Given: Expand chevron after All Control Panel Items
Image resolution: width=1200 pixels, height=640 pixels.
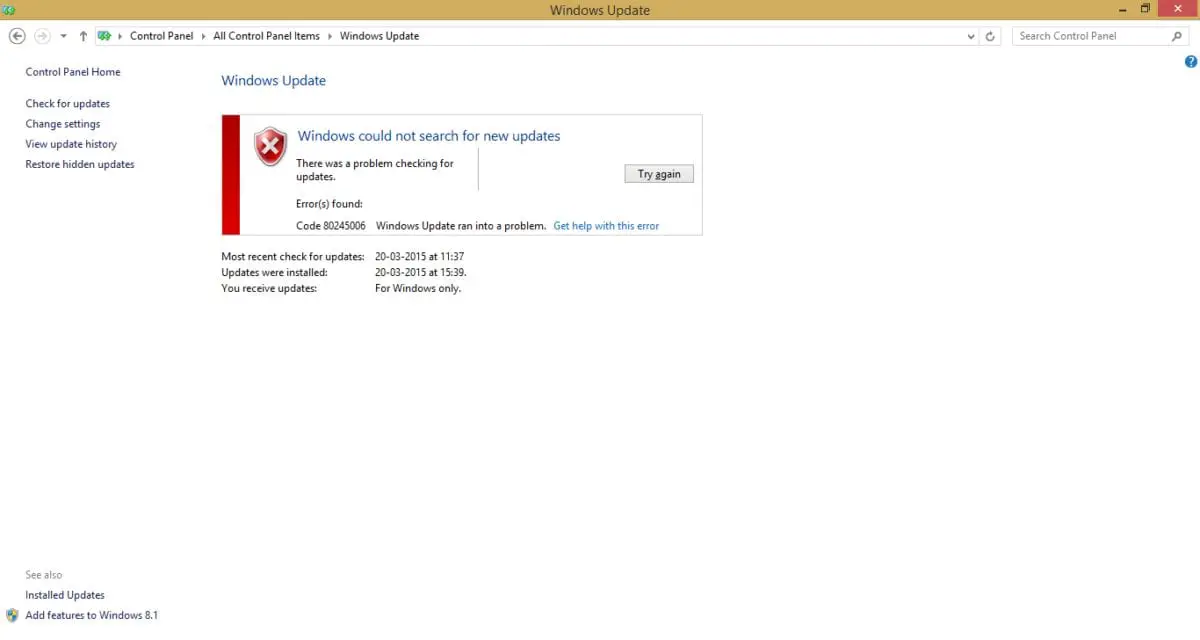Looking at the screenshot, I should (330, 36).
